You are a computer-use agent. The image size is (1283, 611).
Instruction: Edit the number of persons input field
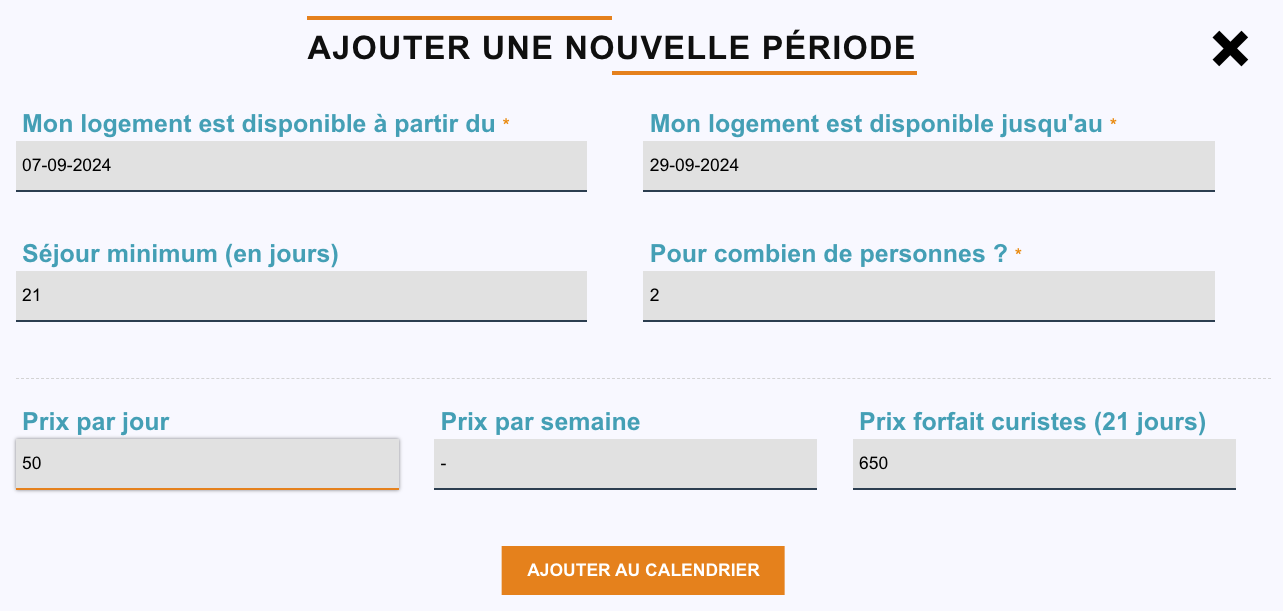click(x=928, y=295)
